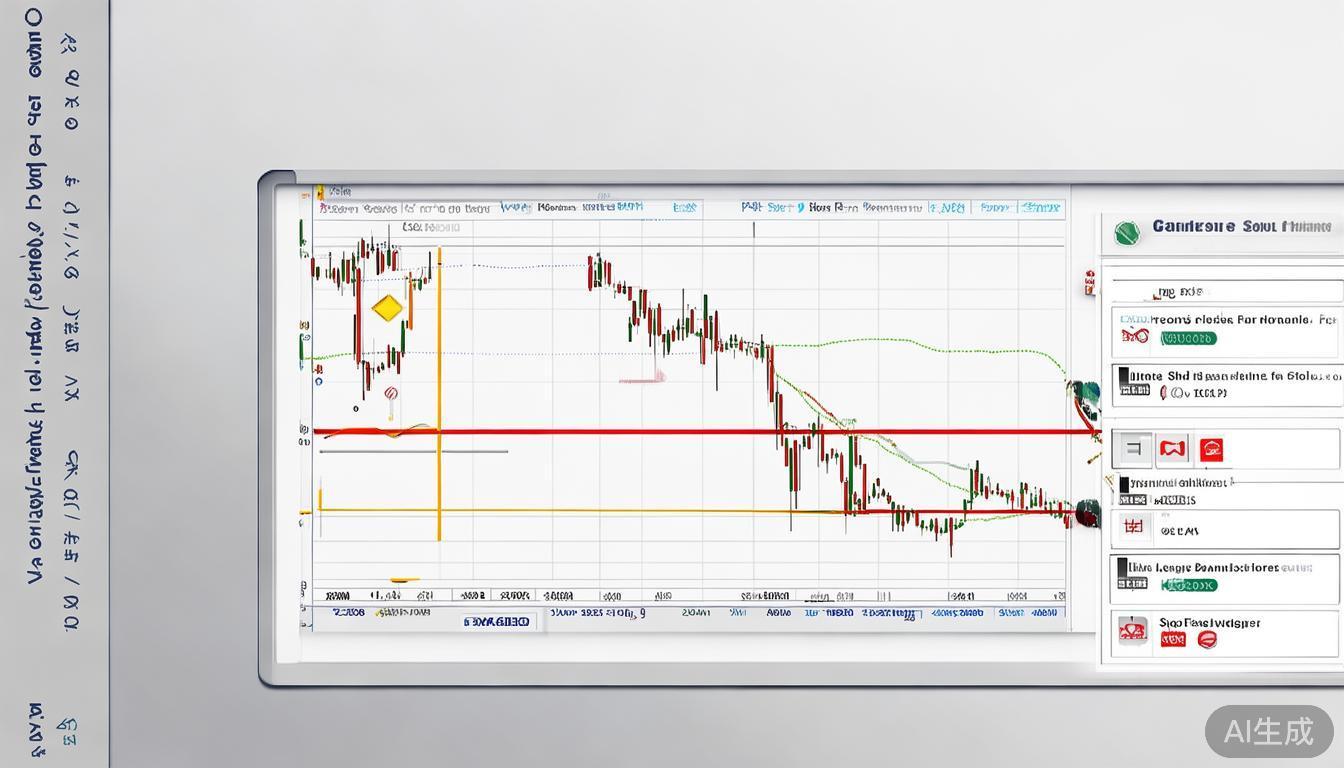
Task: Expand the second card with the black marker
Action: [x=1225, y=385]
